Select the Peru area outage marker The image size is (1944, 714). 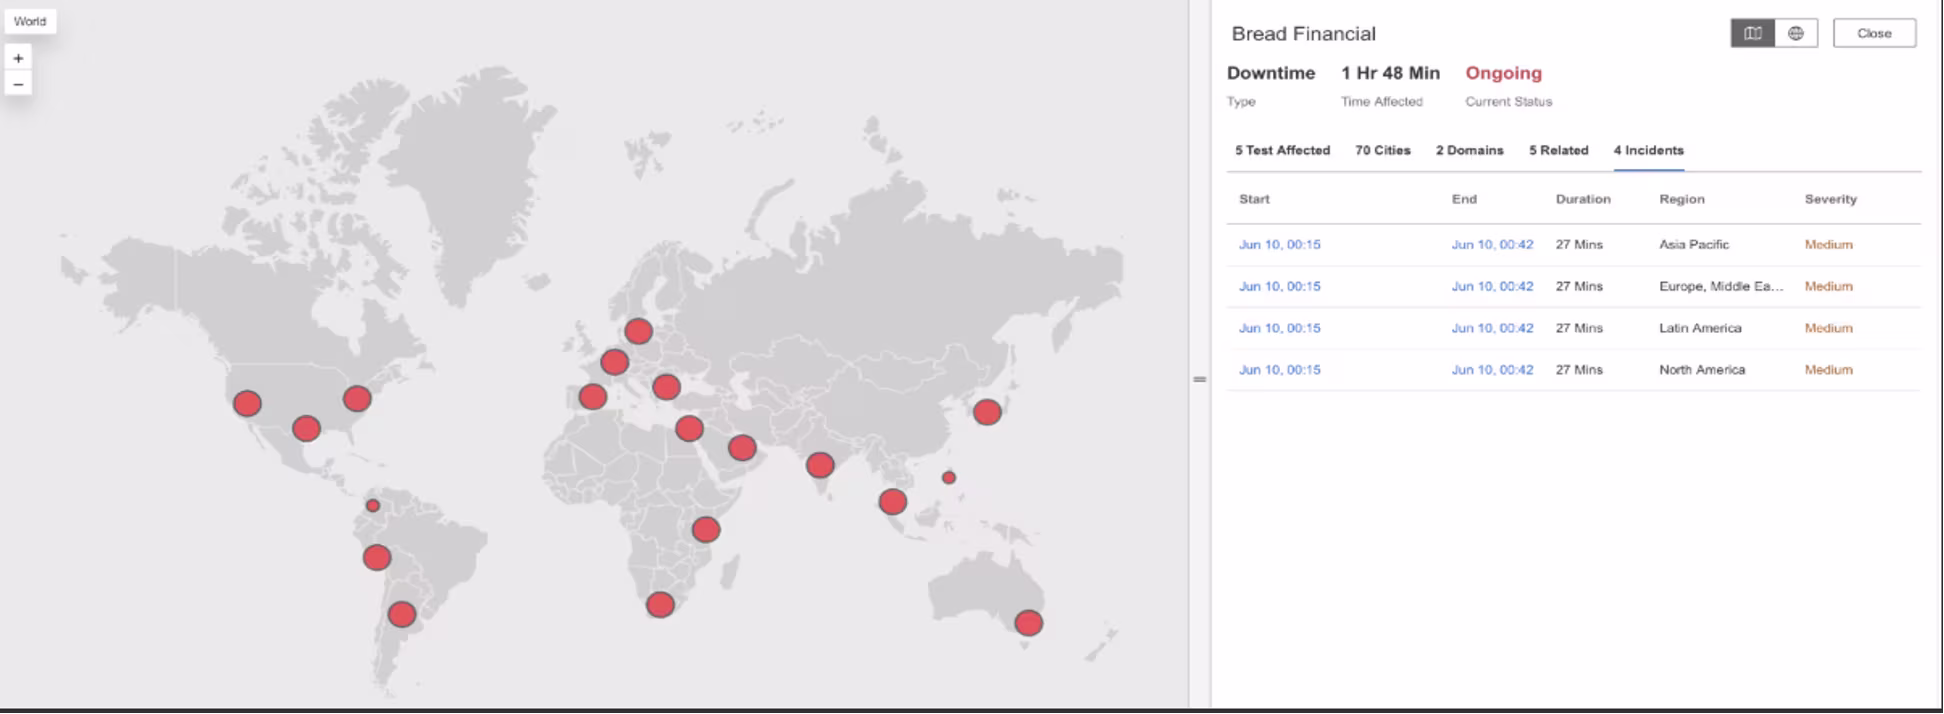point(376,557)
